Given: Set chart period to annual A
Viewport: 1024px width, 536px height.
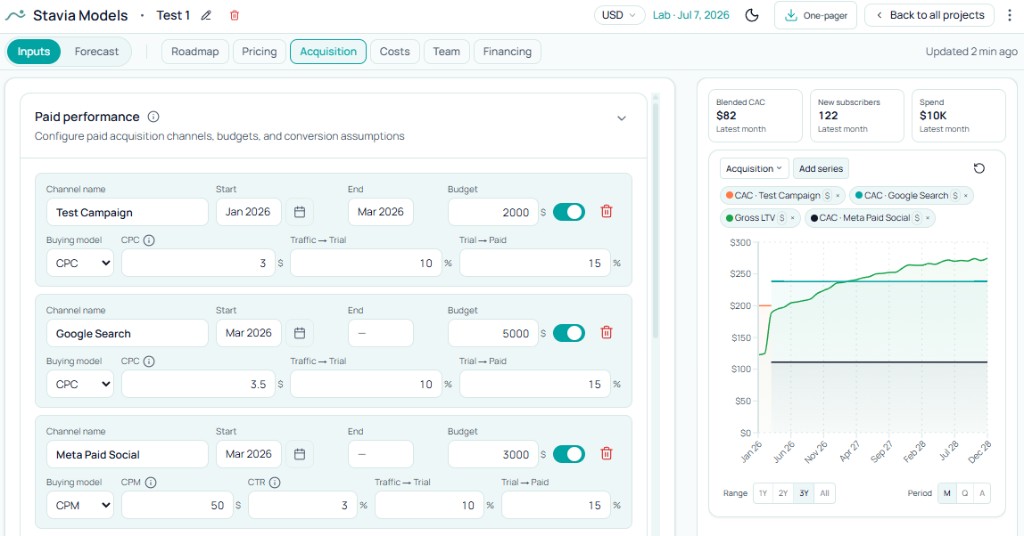Looking at the screenshot, I should point(982,493).
